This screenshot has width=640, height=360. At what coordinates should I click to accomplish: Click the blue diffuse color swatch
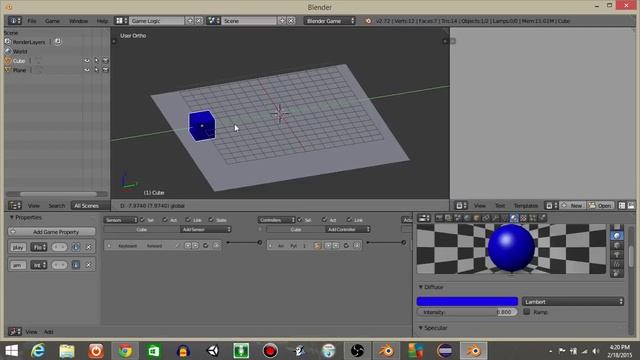click(467, 302)
